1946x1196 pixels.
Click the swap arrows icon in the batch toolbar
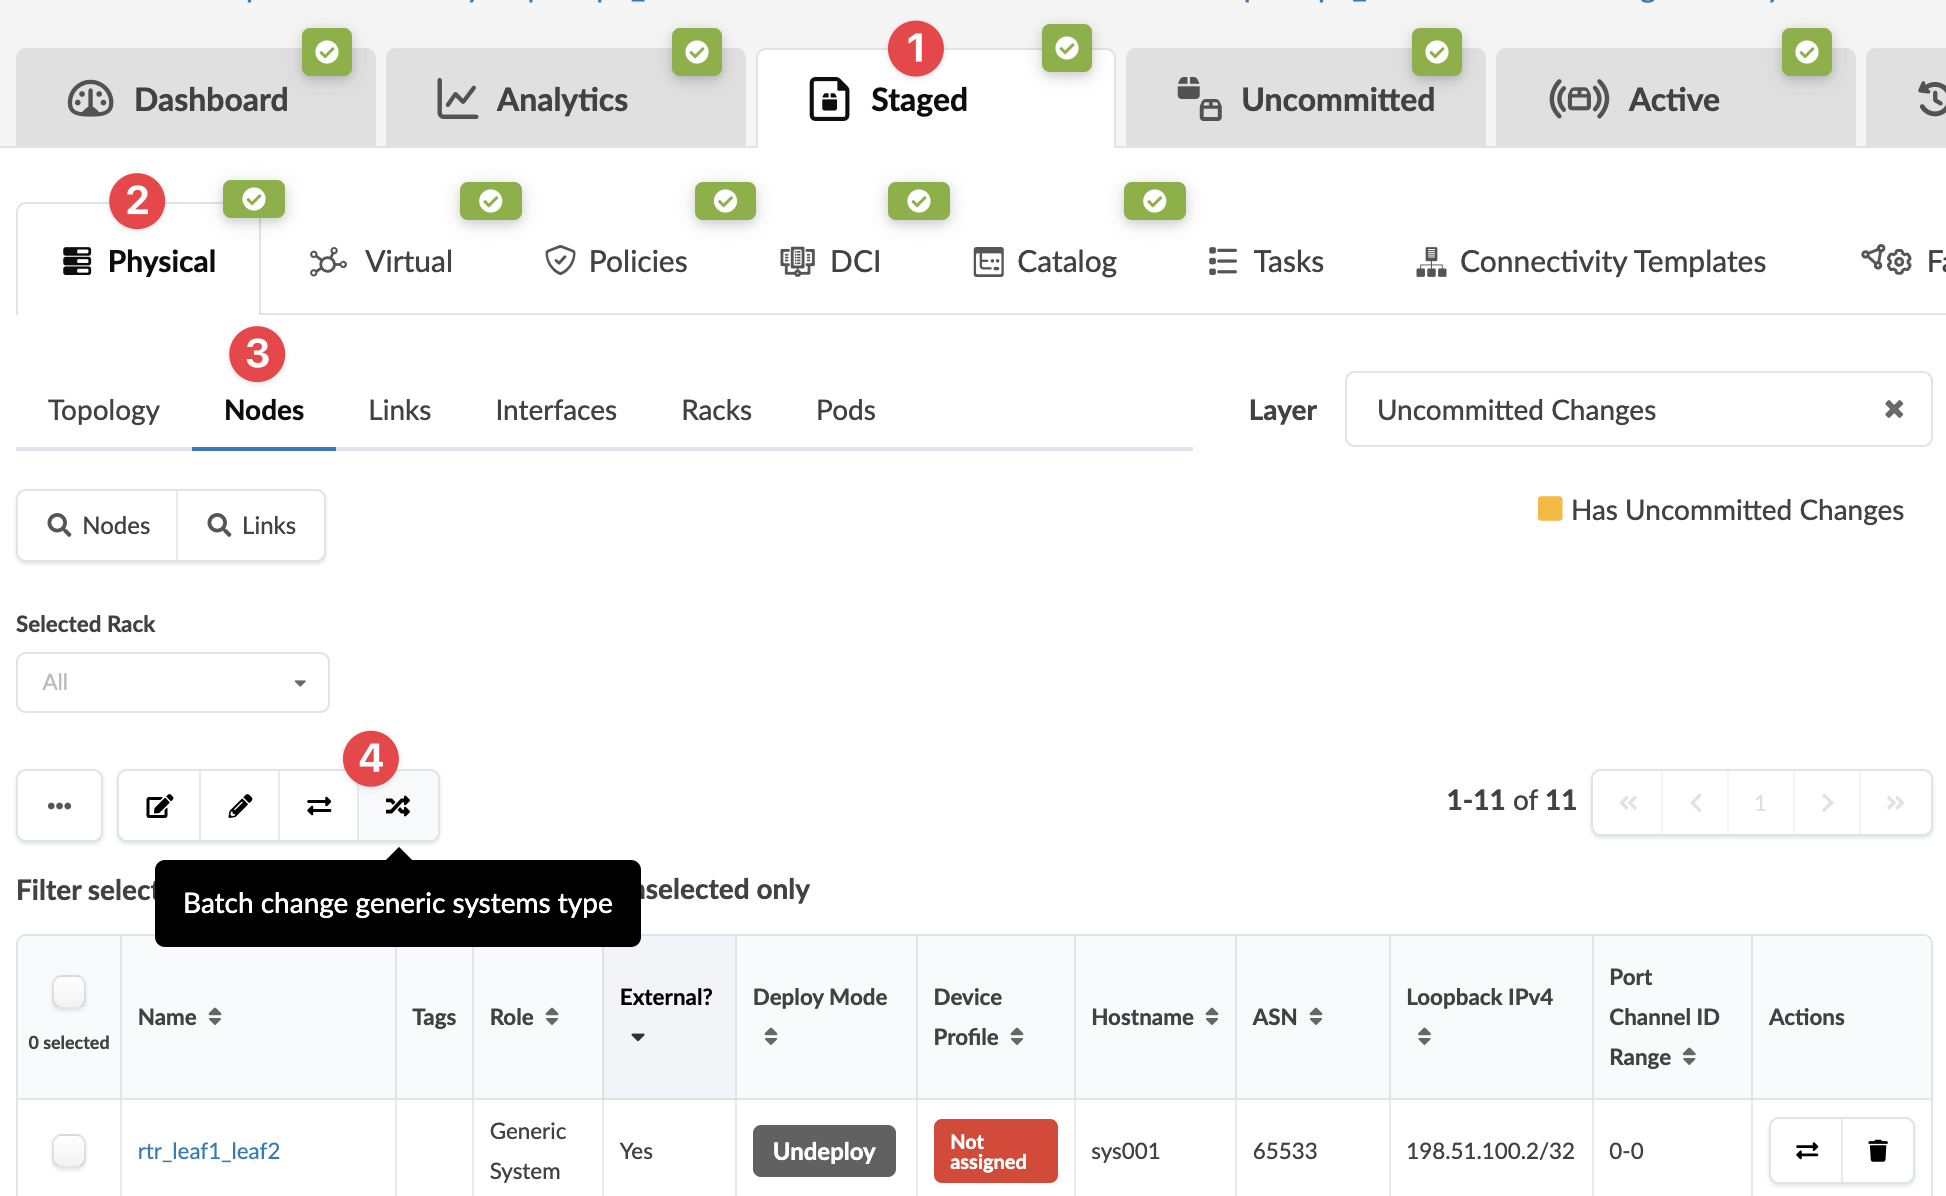click(x=319, y=806)
